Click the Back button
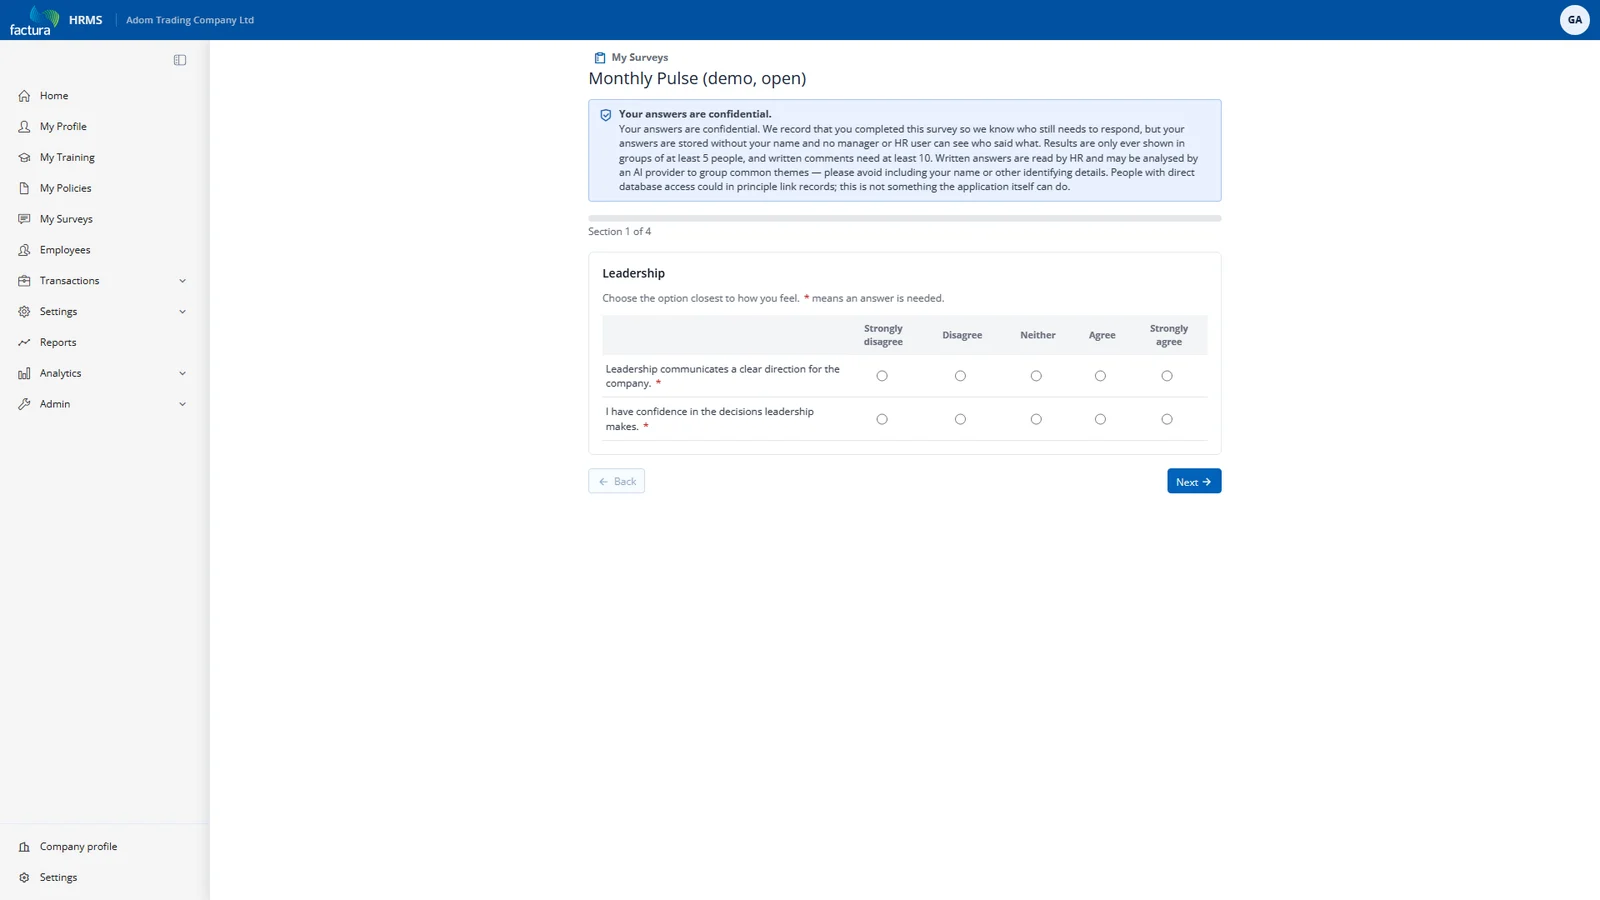The height and width of the screenshot is (900, 1600). (x=616, y=481)
